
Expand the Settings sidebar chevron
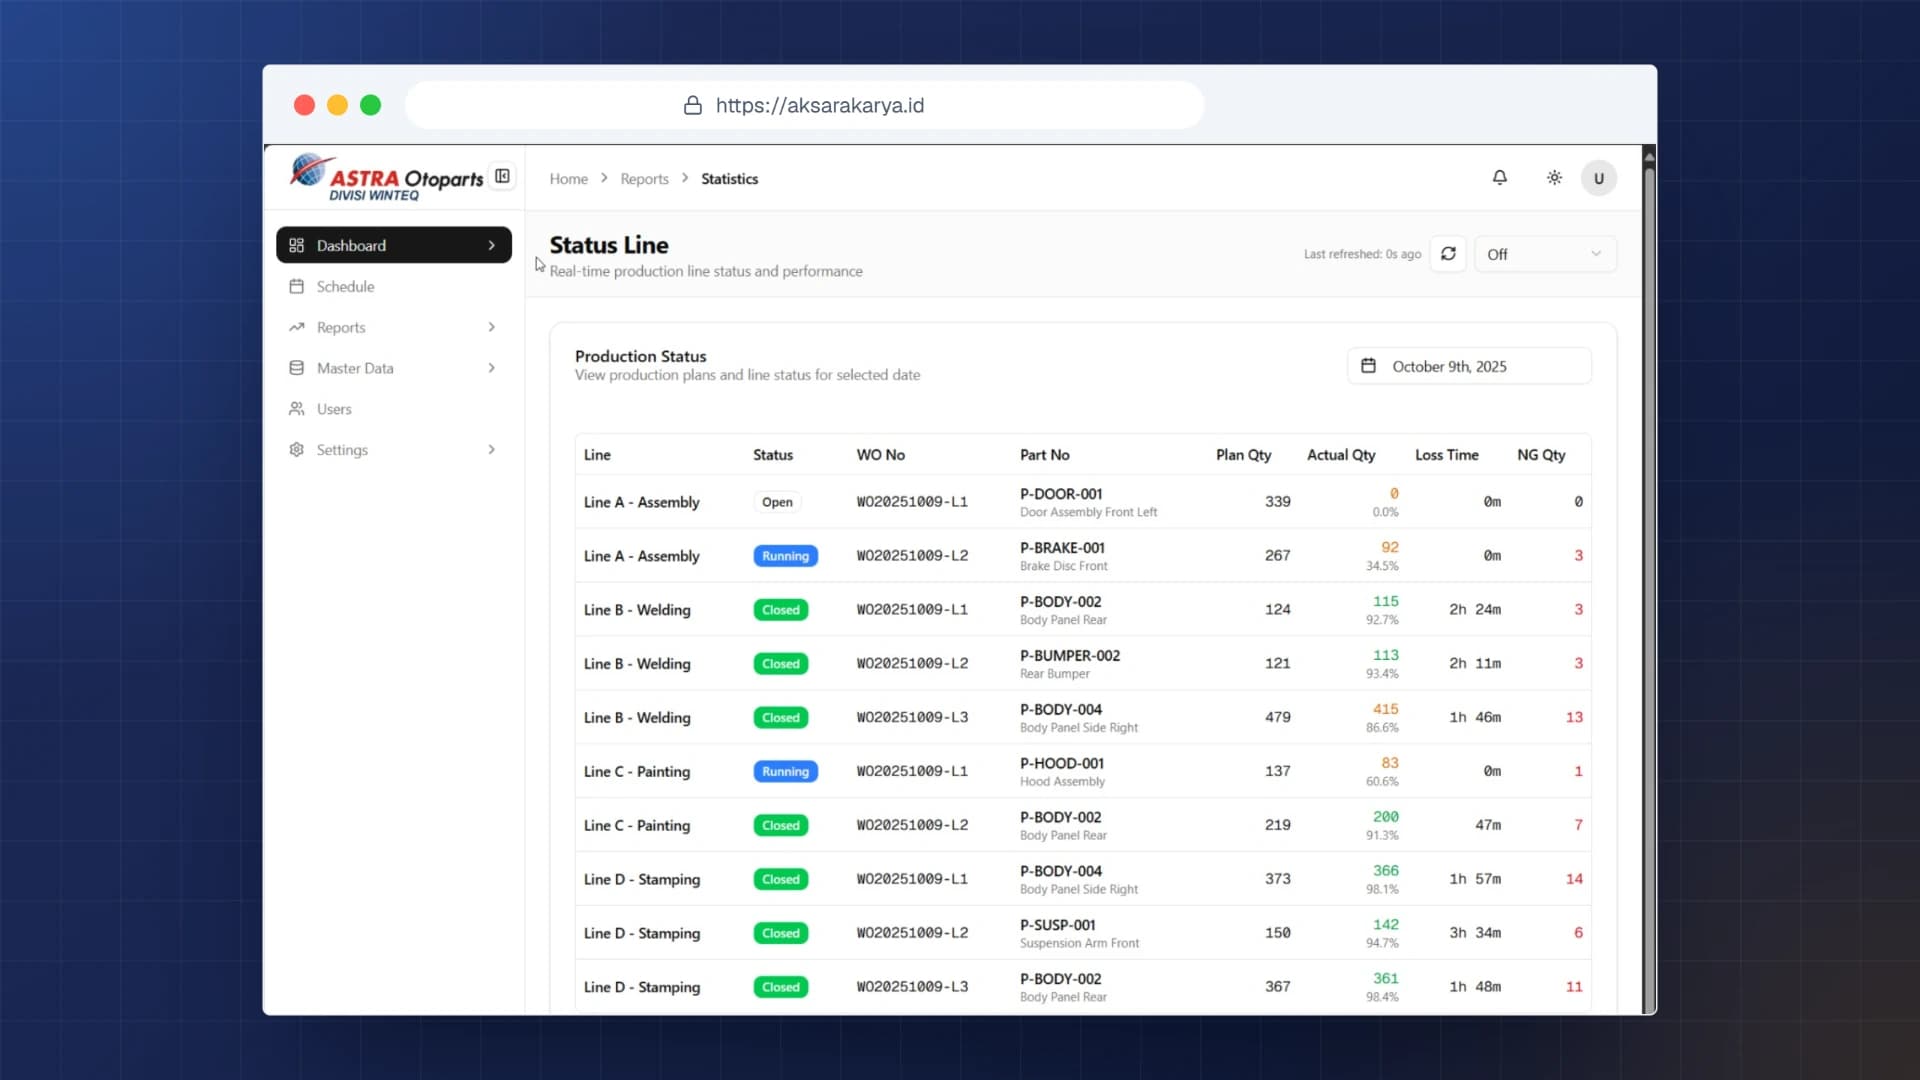click(491, 450)
